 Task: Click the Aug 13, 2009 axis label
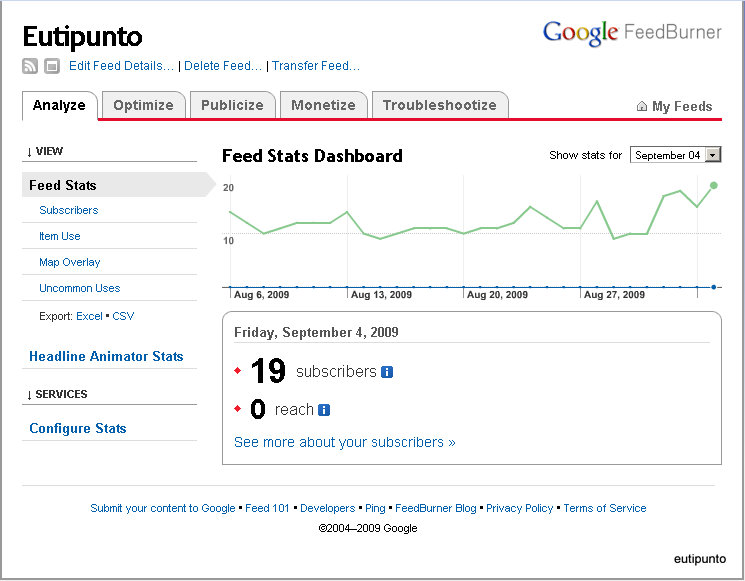coord(381,295)
